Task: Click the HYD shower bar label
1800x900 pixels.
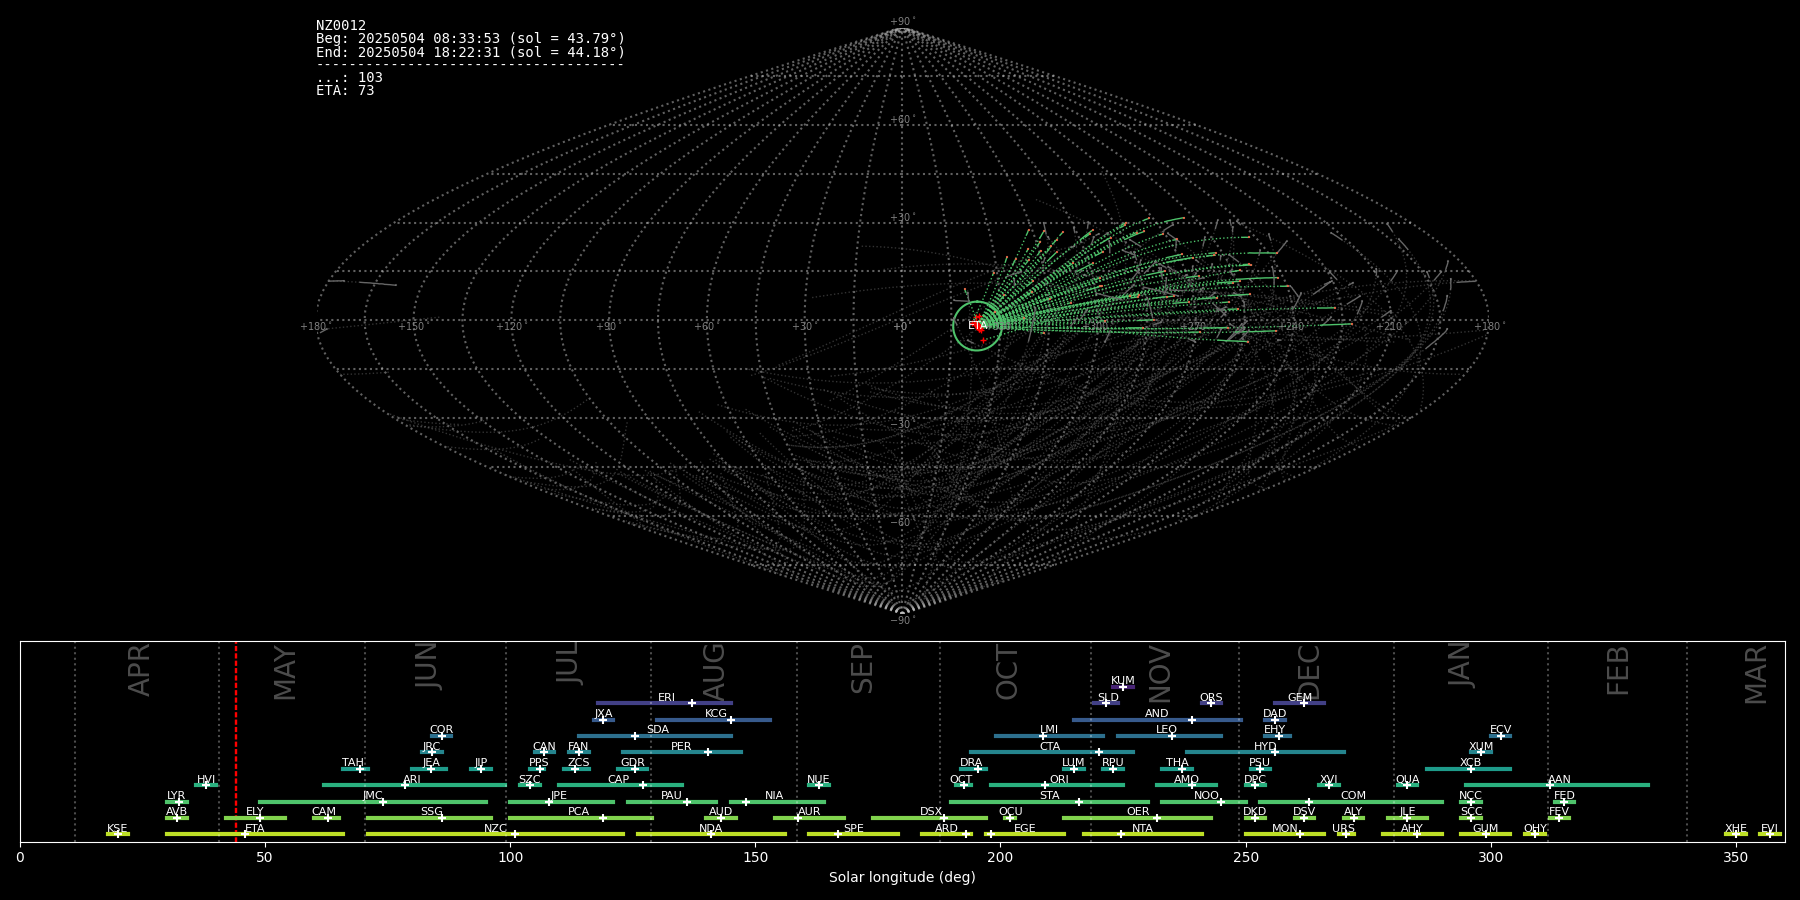Action: tap(1265, 746)
